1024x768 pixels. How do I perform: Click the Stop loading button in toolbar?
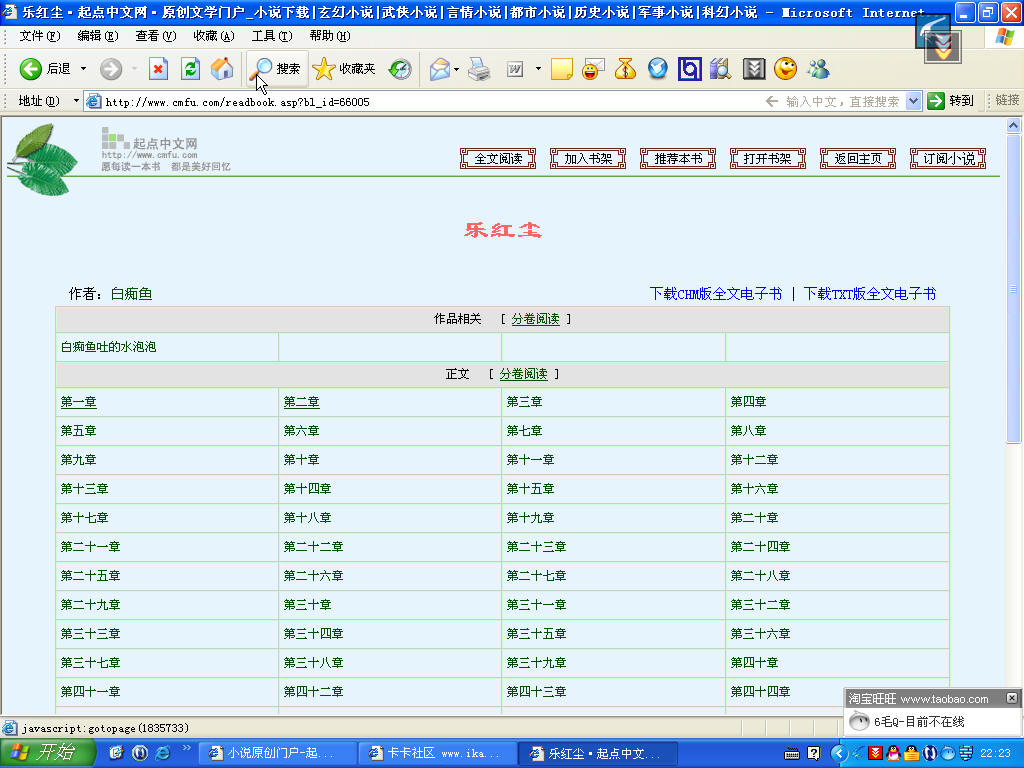coord(158,69)
